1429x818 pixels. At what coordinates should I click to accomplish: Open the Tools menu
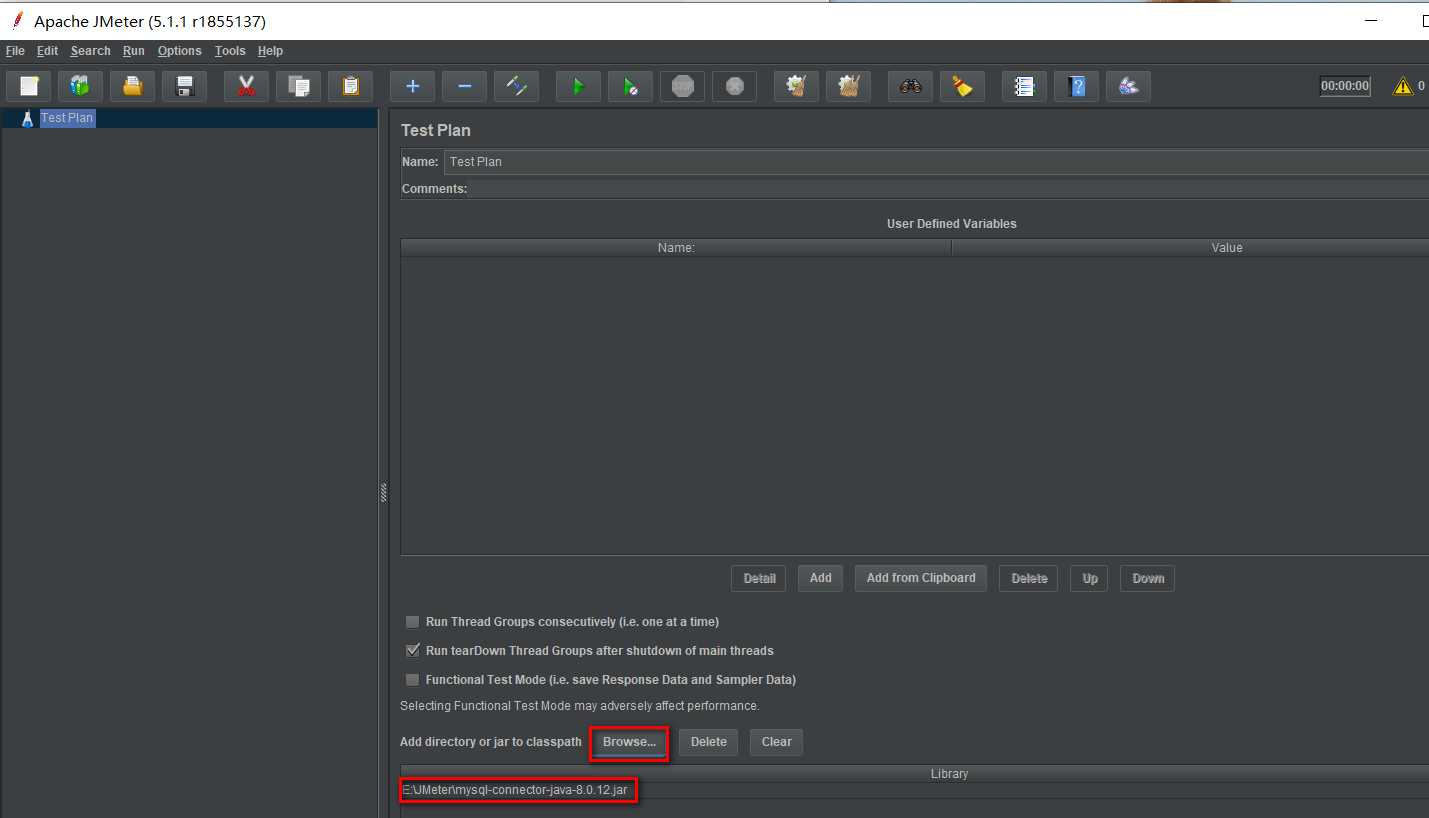[x=230, y=51]
